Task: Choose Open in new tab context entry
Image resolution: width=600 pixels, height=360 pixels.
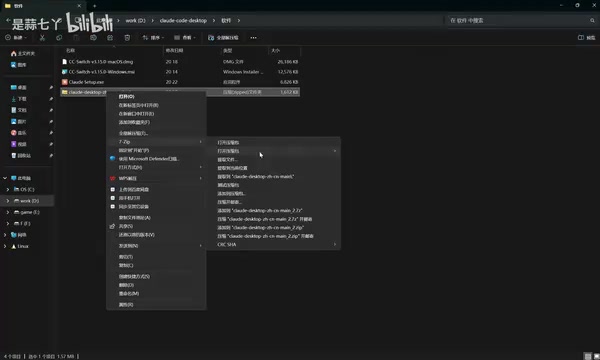Action: tap(156, 105)
